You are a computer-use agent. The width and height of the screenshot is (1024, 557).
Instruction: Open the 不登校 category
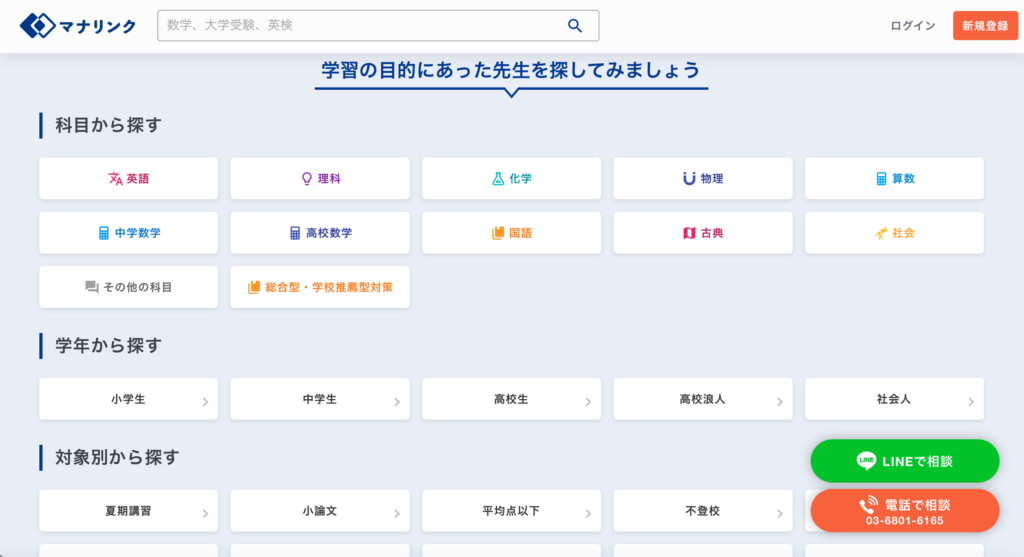[x=702, y=511]
